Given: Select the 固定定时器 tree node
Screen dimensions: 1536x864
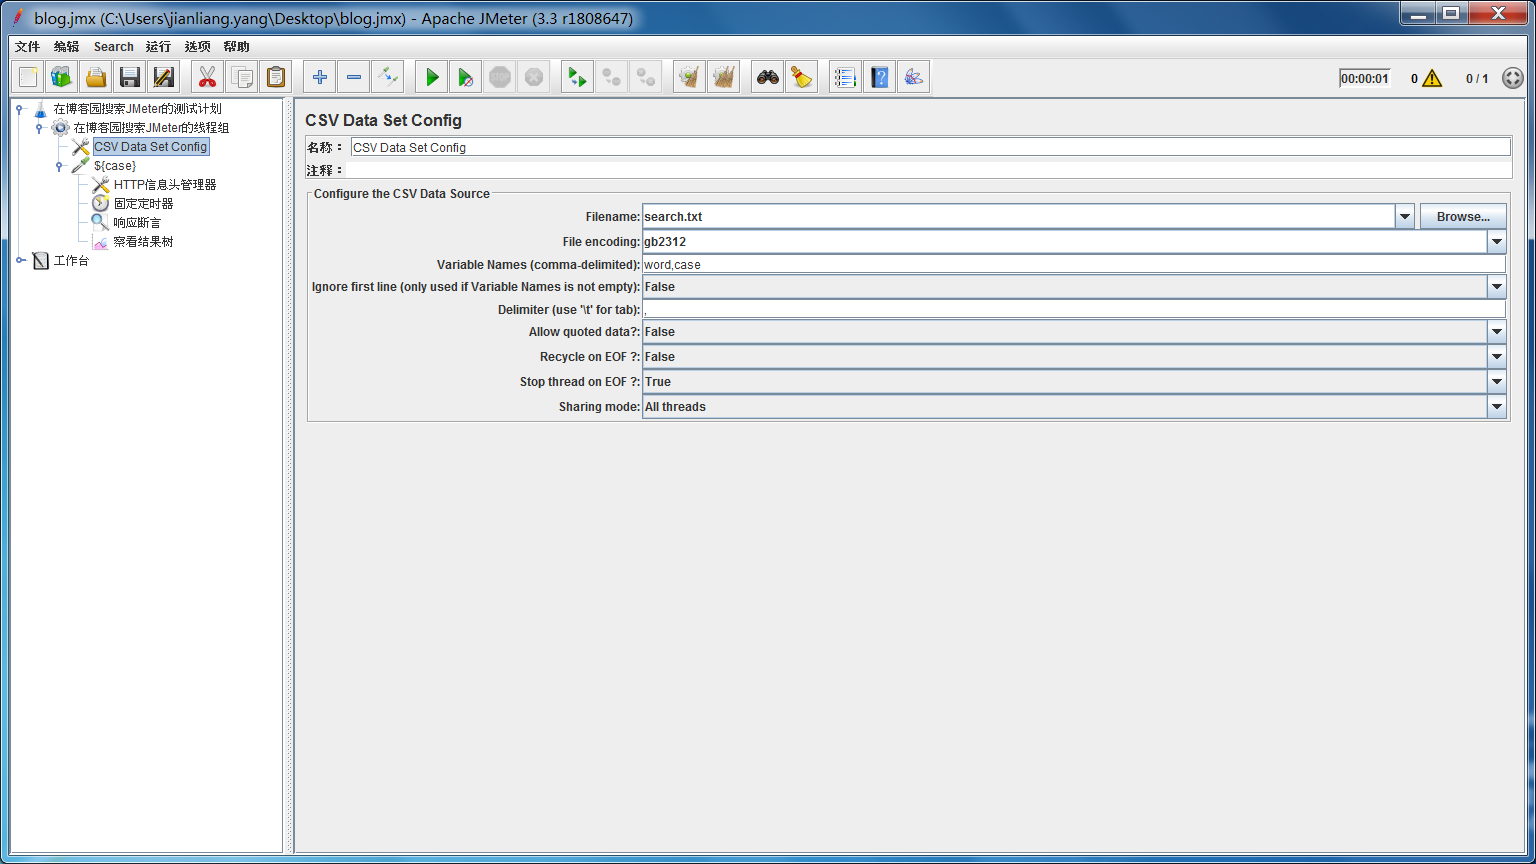Looking at the screenshot, I should (143, 204).
